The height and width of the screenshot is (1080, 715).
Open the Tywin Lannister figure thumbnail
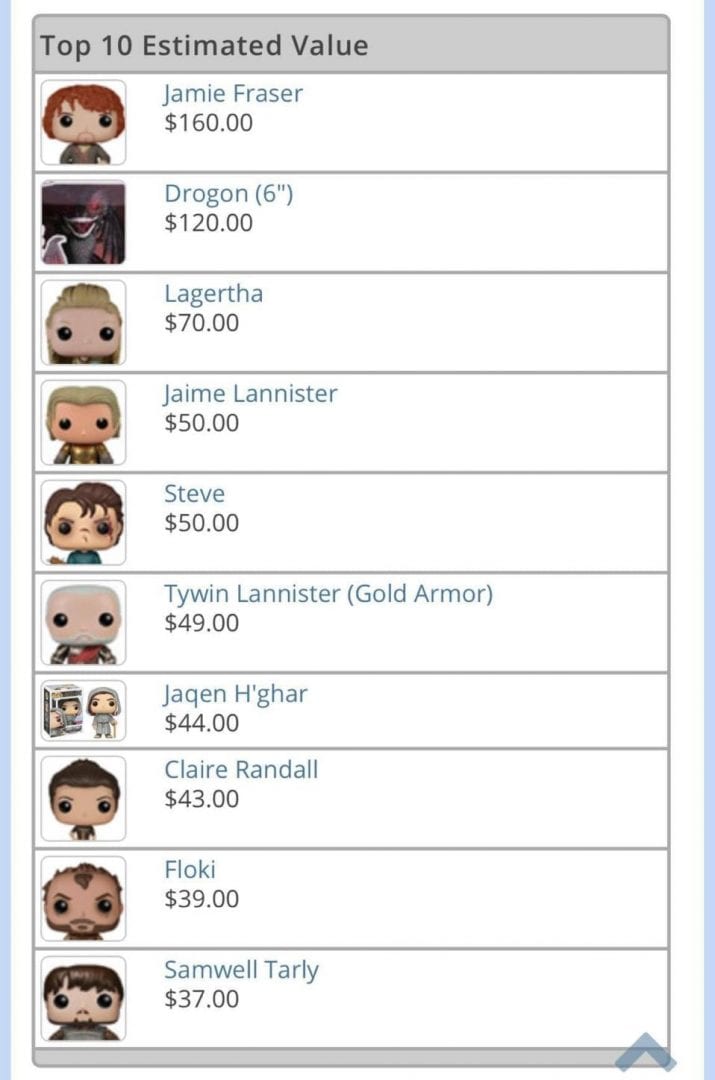point(83,622)
